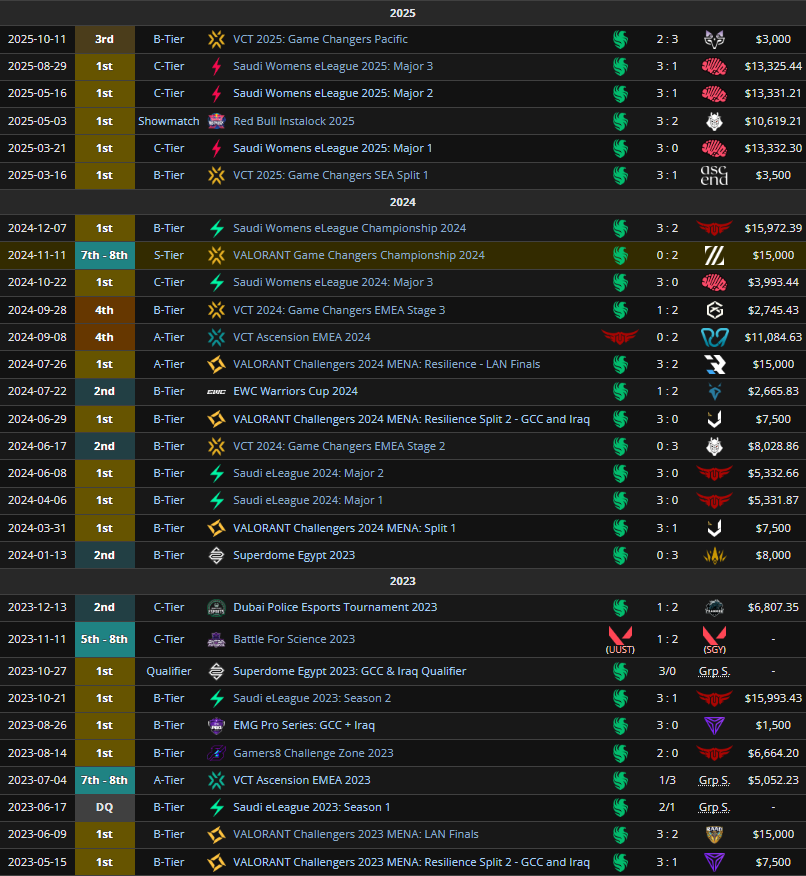Click the opponent team logo in the VCT 2025: Game Changers Pacific row
This screenshot has width=806, height=876.
point(714,39)
